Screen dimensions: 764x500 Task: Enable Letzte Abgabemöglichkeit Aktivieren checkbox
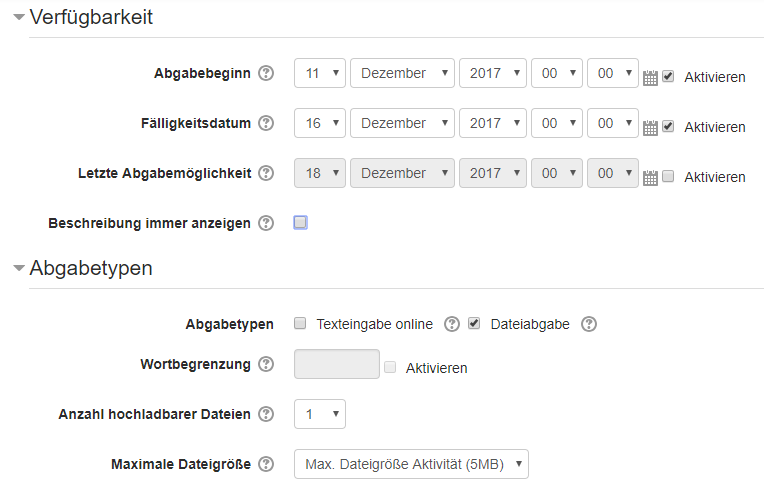point(668,176)
